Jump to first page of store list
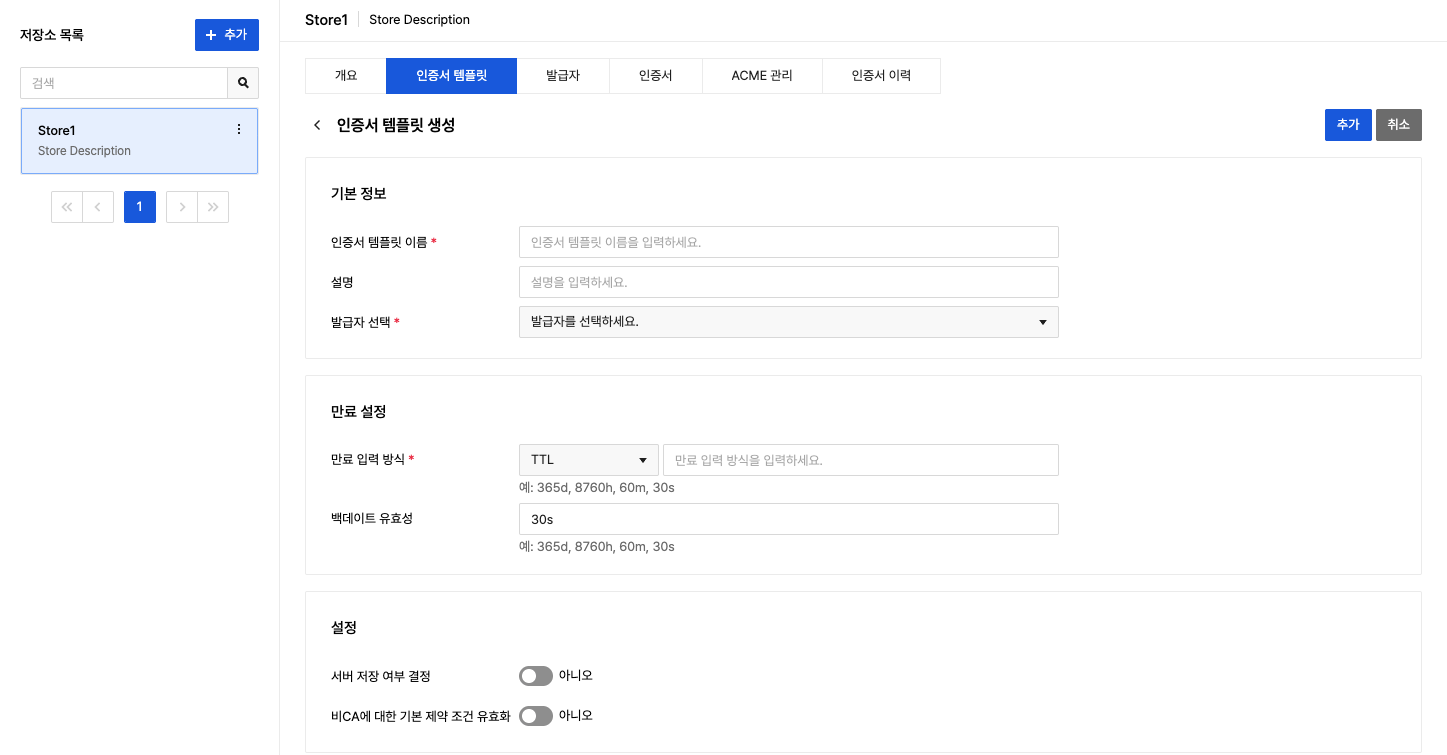This screenshot has width=1447, height=755. [x=67, y=207]
